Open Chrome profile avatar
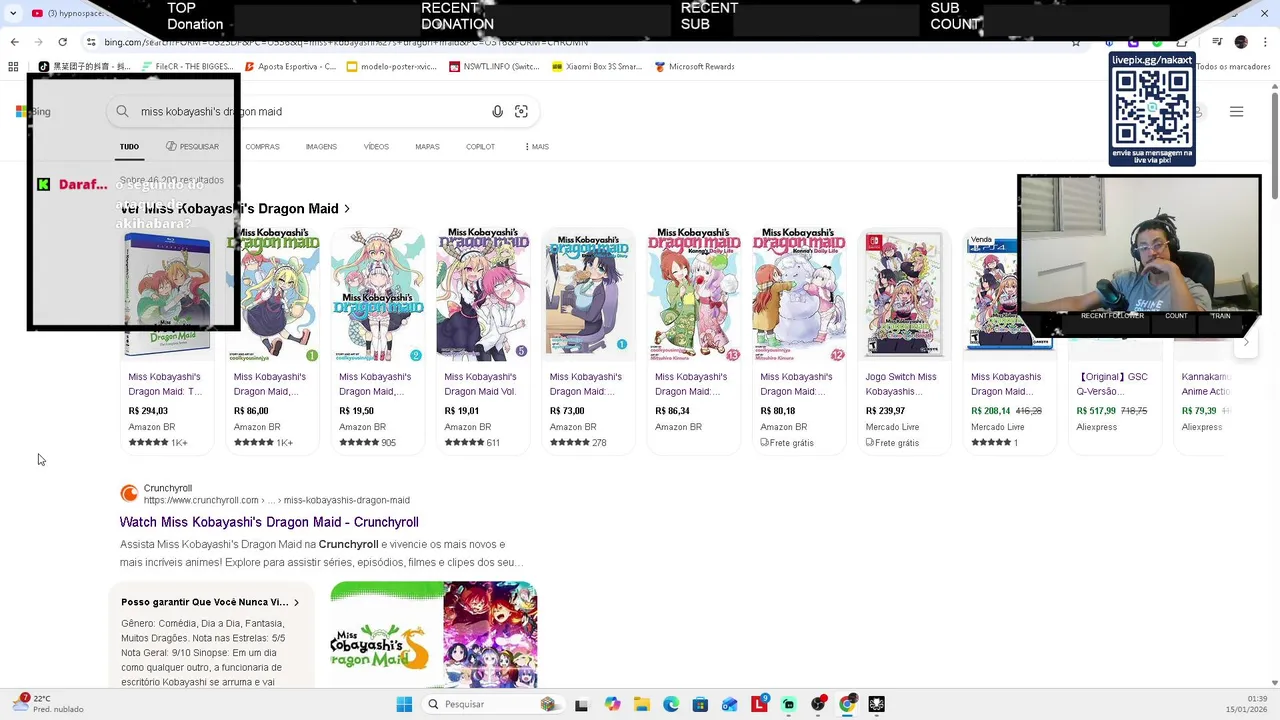 1241,42
